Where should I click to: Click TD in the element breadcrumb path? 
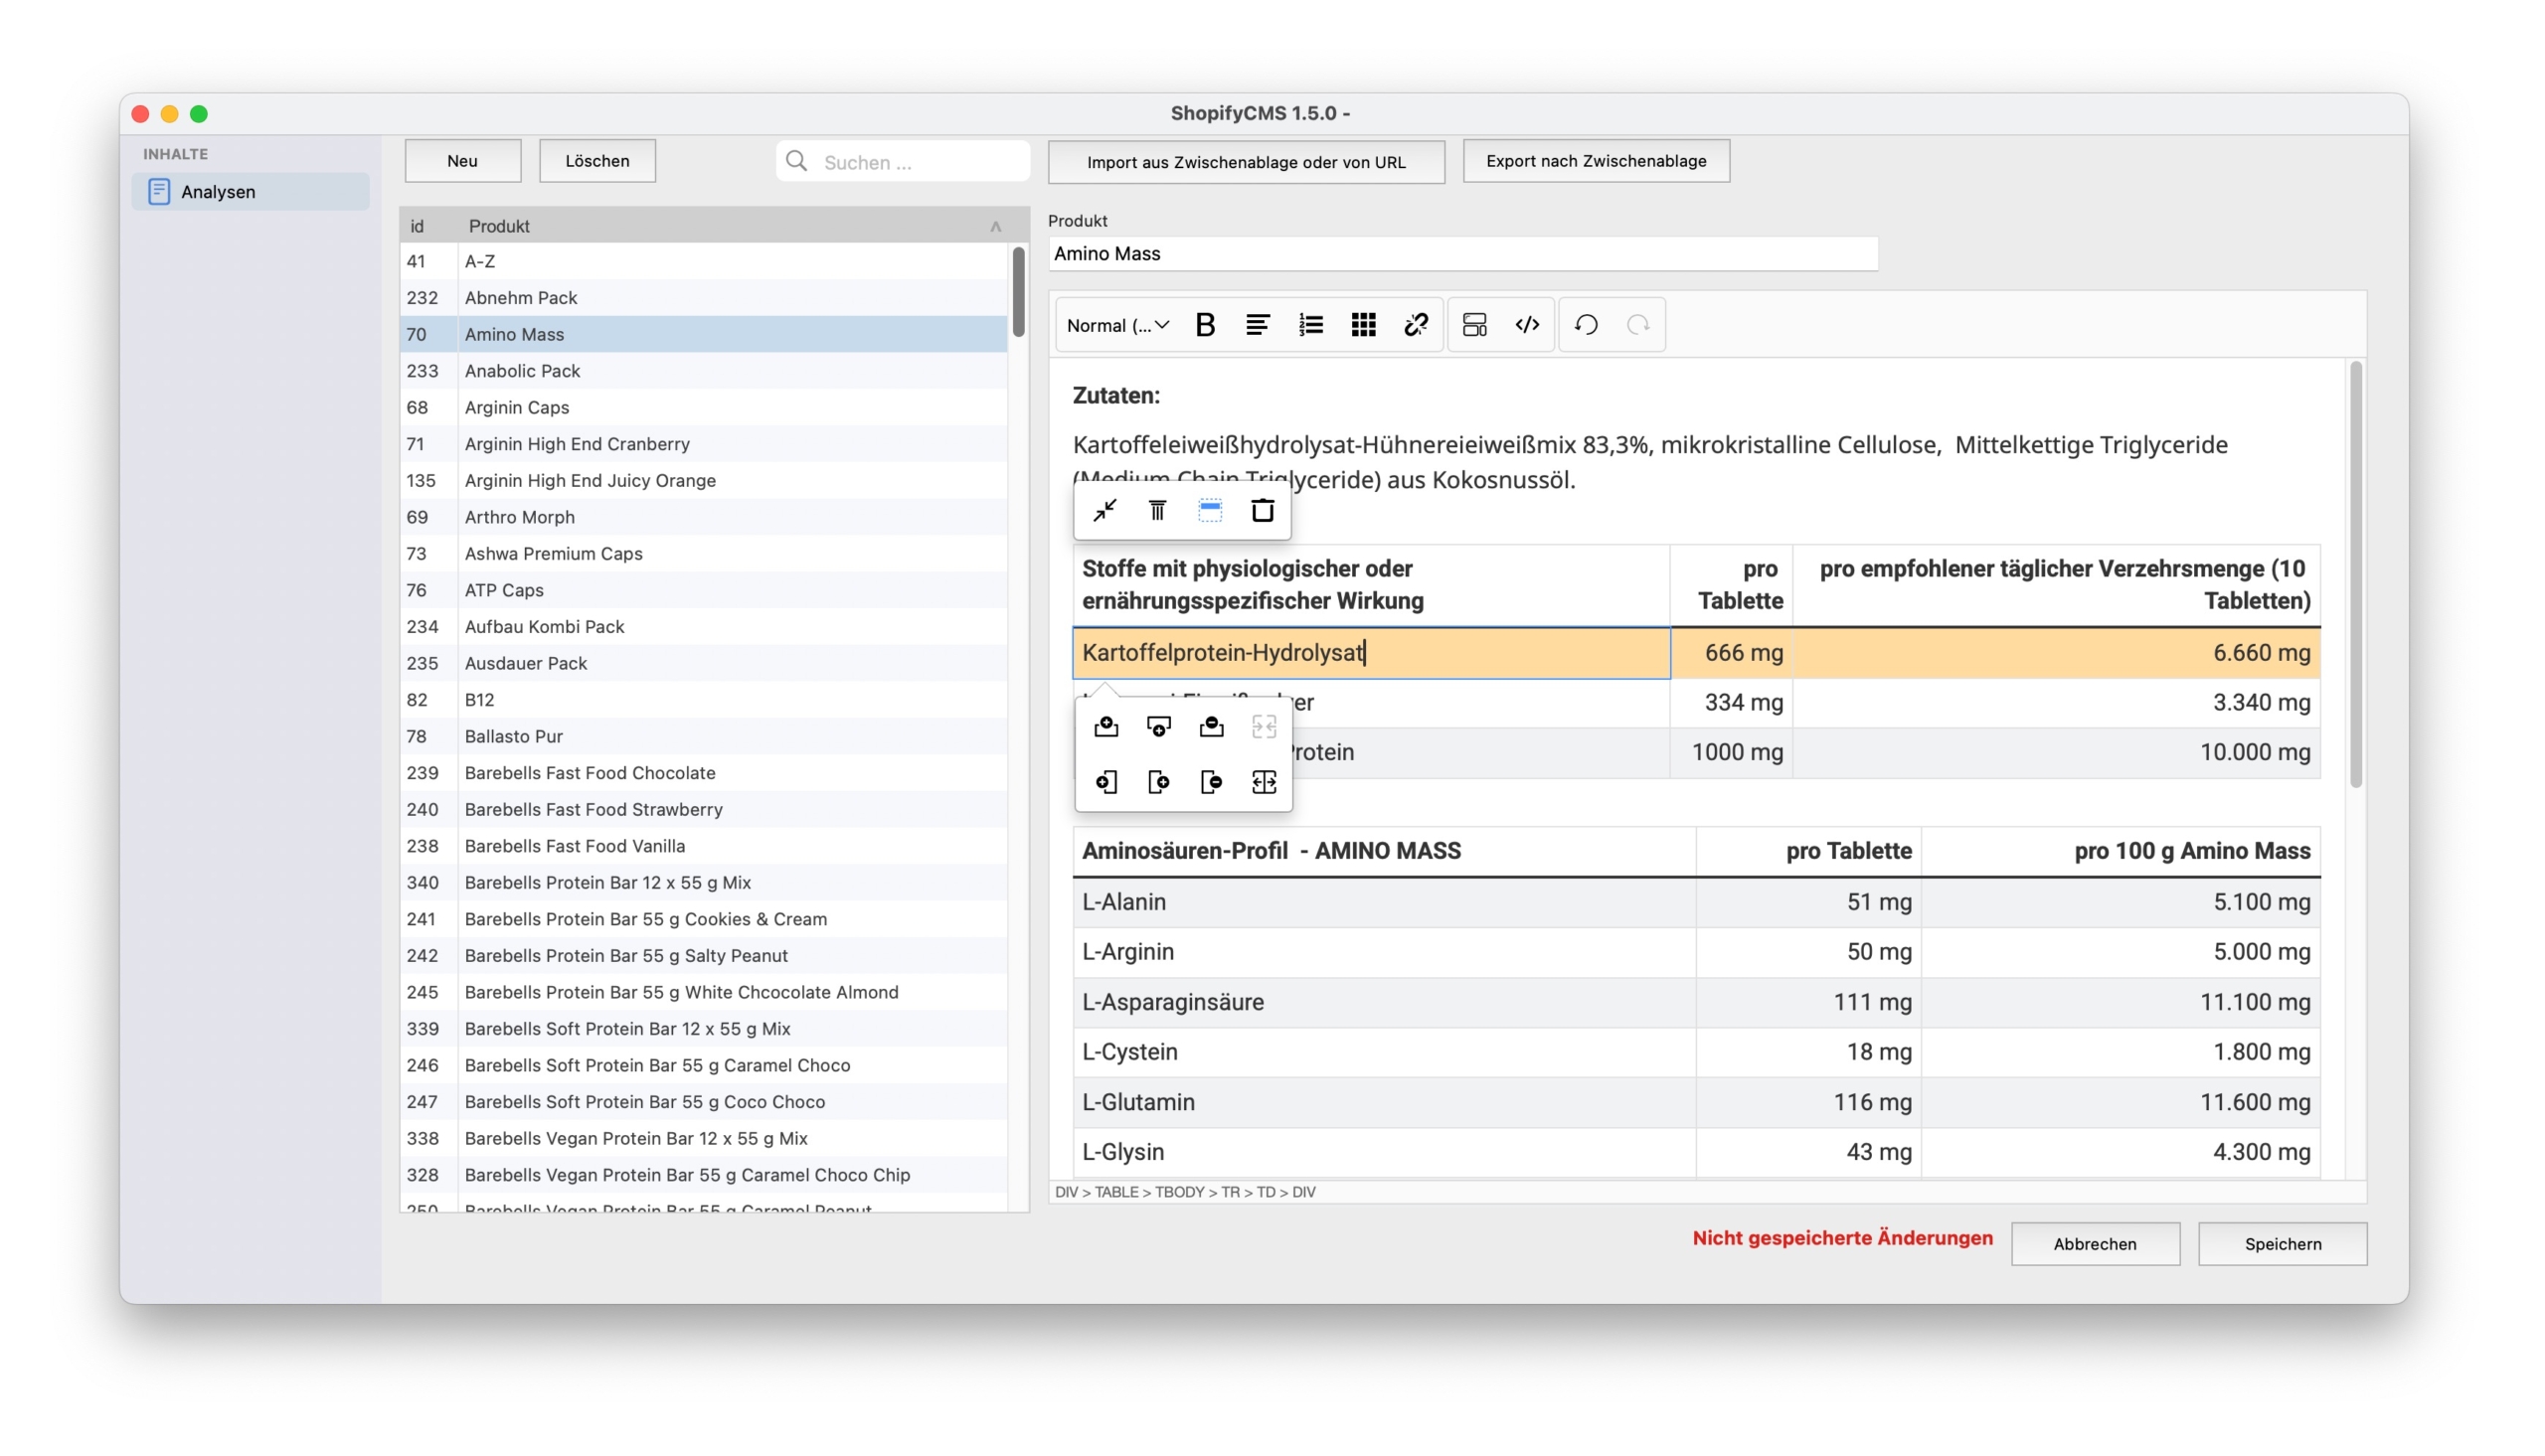[x=1266, y=1191]
